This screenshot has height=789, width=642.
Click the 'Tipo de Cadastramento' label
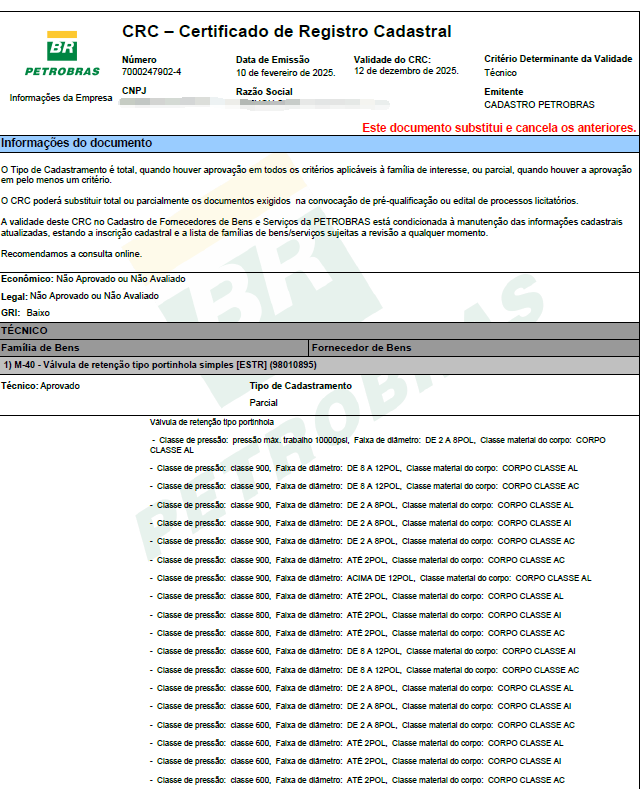tap(300, 386)
